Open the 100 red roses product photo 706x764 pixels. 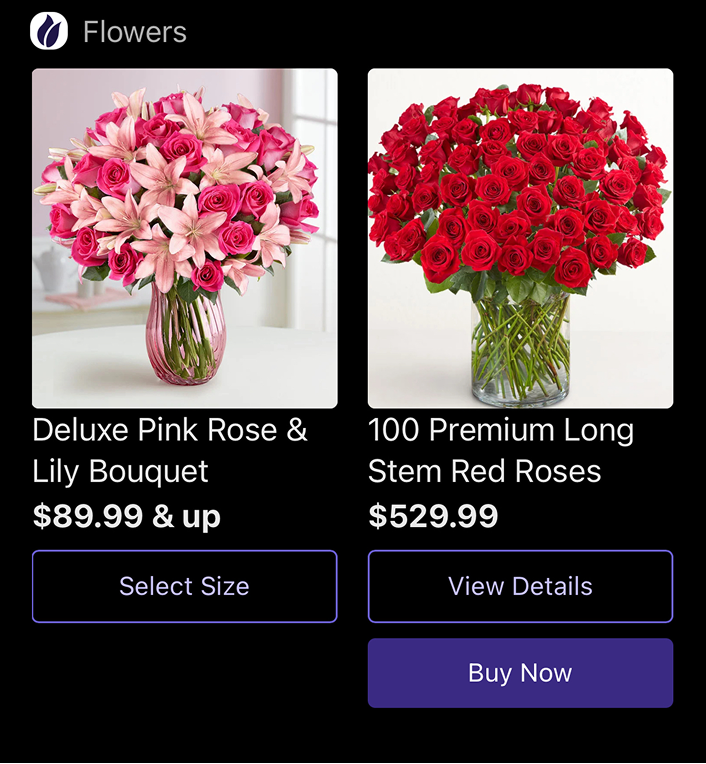pos(520,237)
